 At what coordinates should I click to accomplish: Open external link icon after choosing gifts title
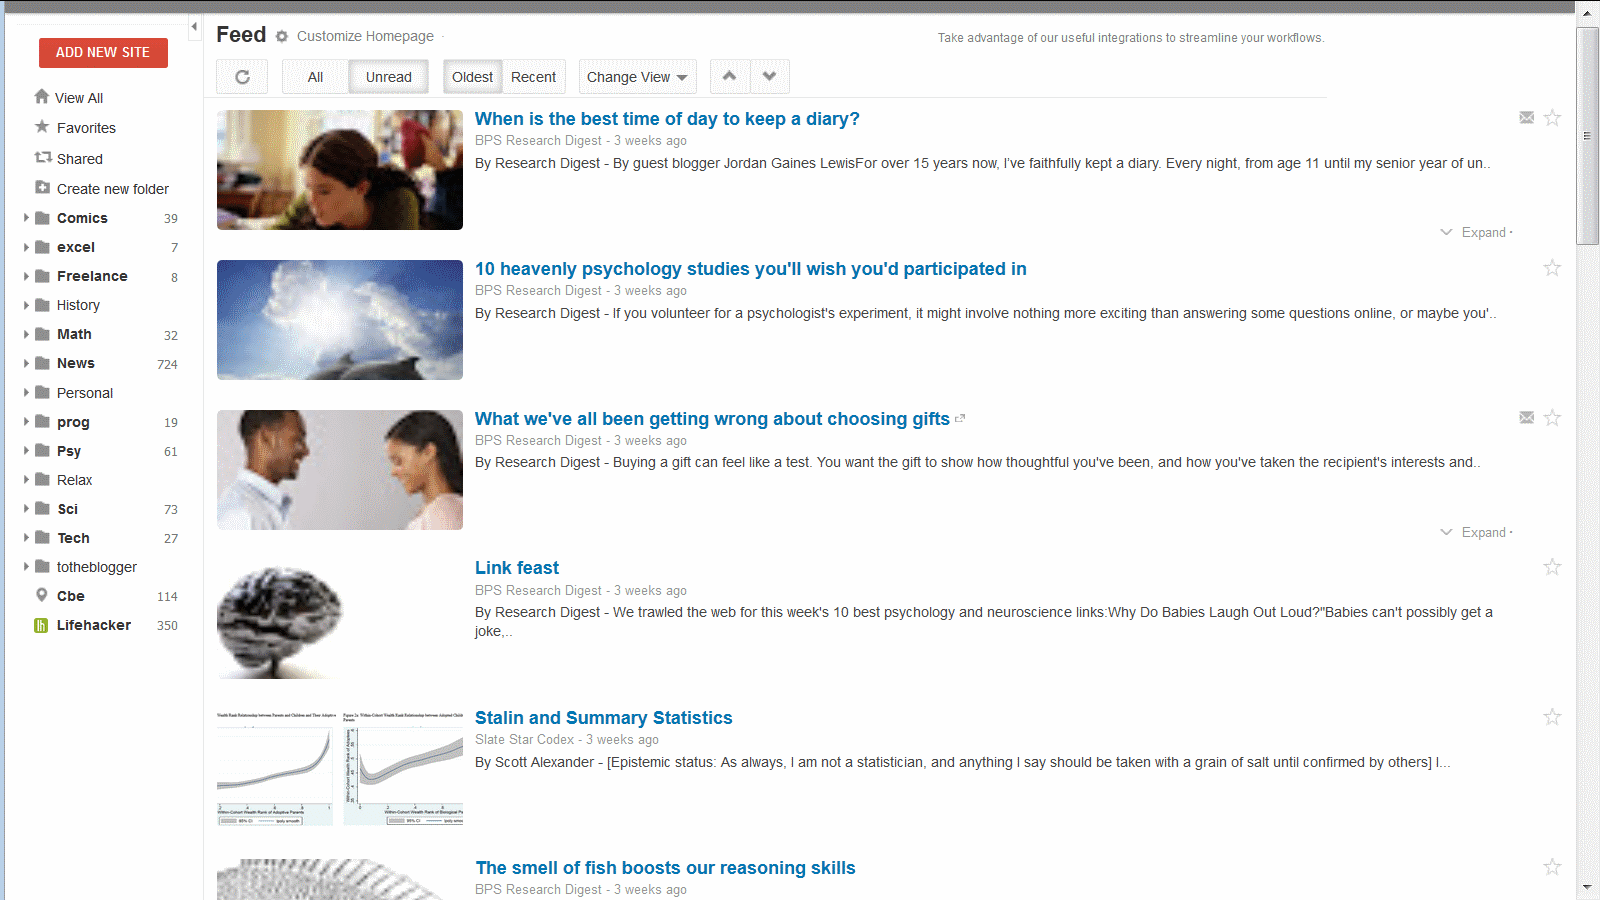click(960, 419)
